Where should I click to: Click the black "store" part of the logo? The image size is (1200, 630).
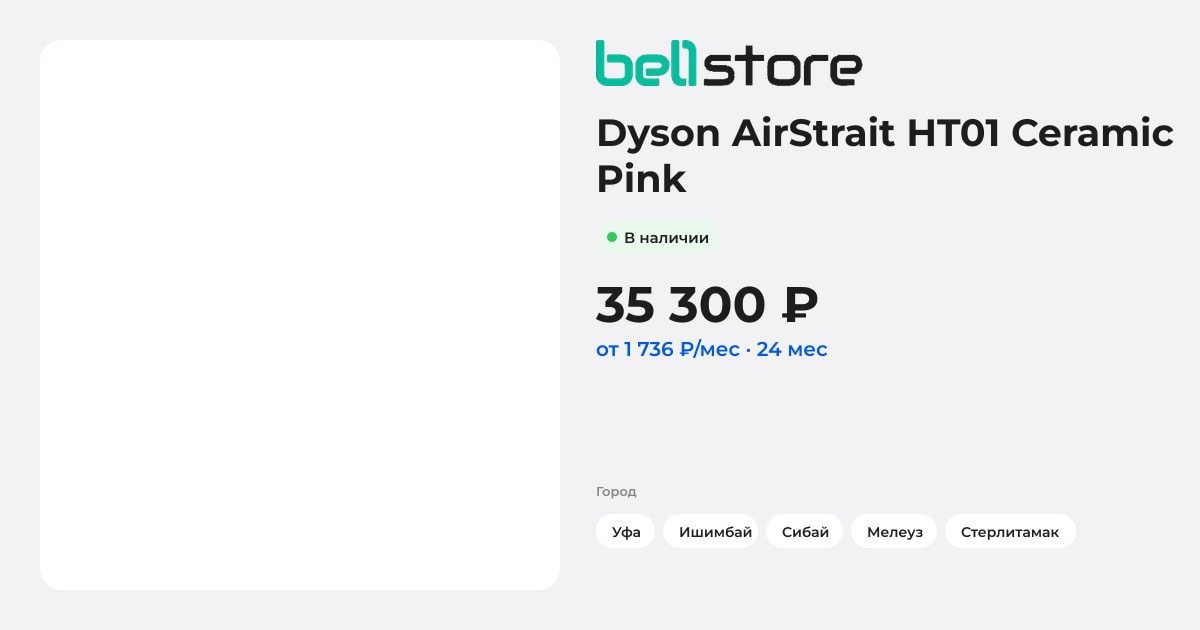782,65
